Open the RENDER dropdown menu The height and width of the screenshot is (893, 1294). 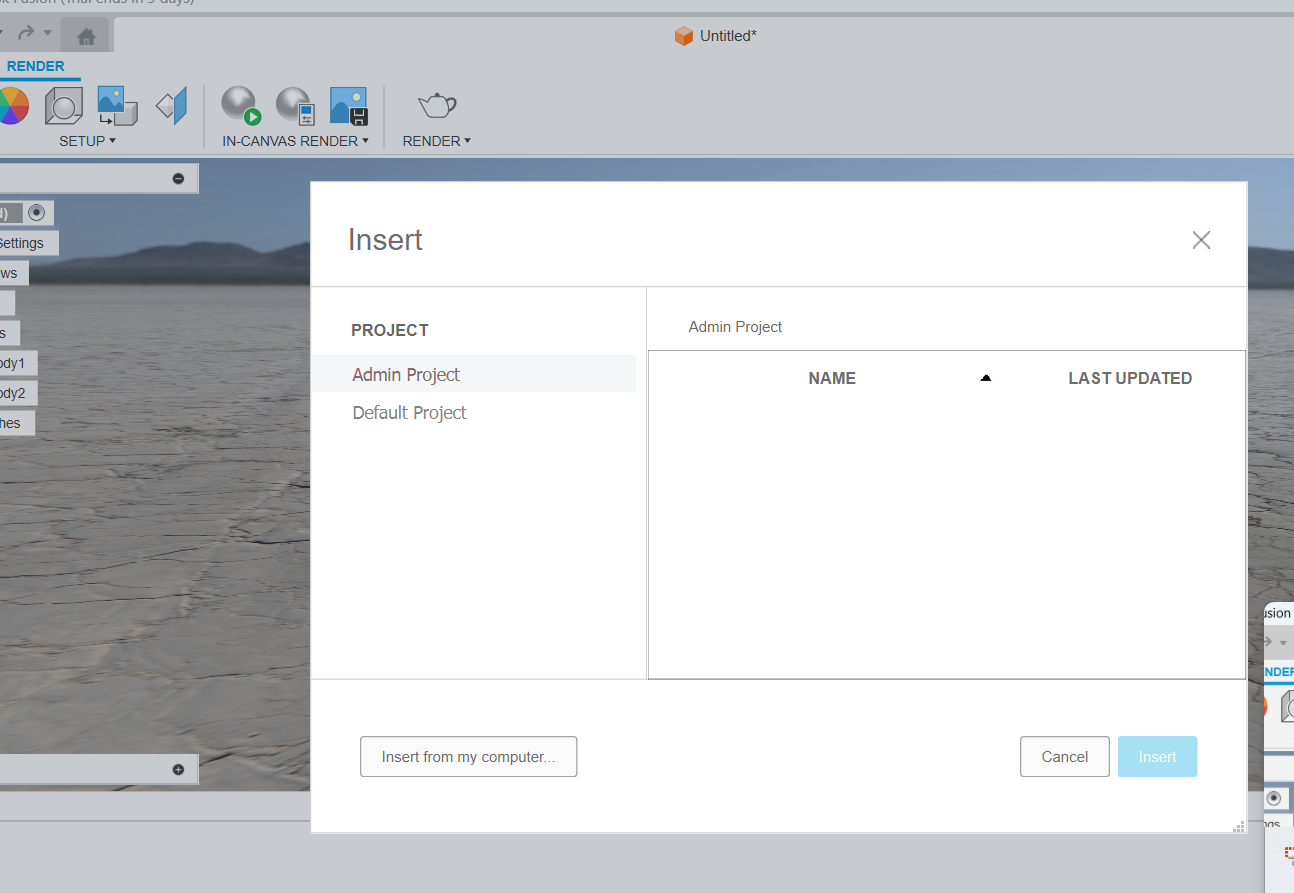(x=436, y=141)
